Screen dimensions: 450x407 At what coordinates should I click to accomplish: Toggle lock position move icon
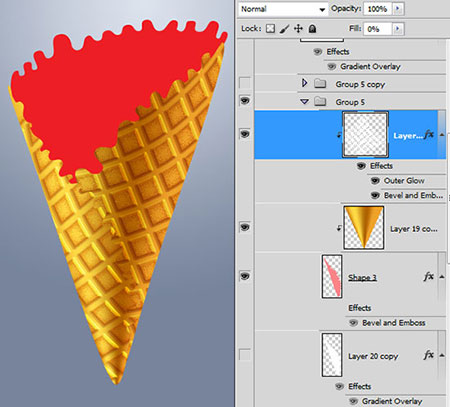tap(298, 29)
